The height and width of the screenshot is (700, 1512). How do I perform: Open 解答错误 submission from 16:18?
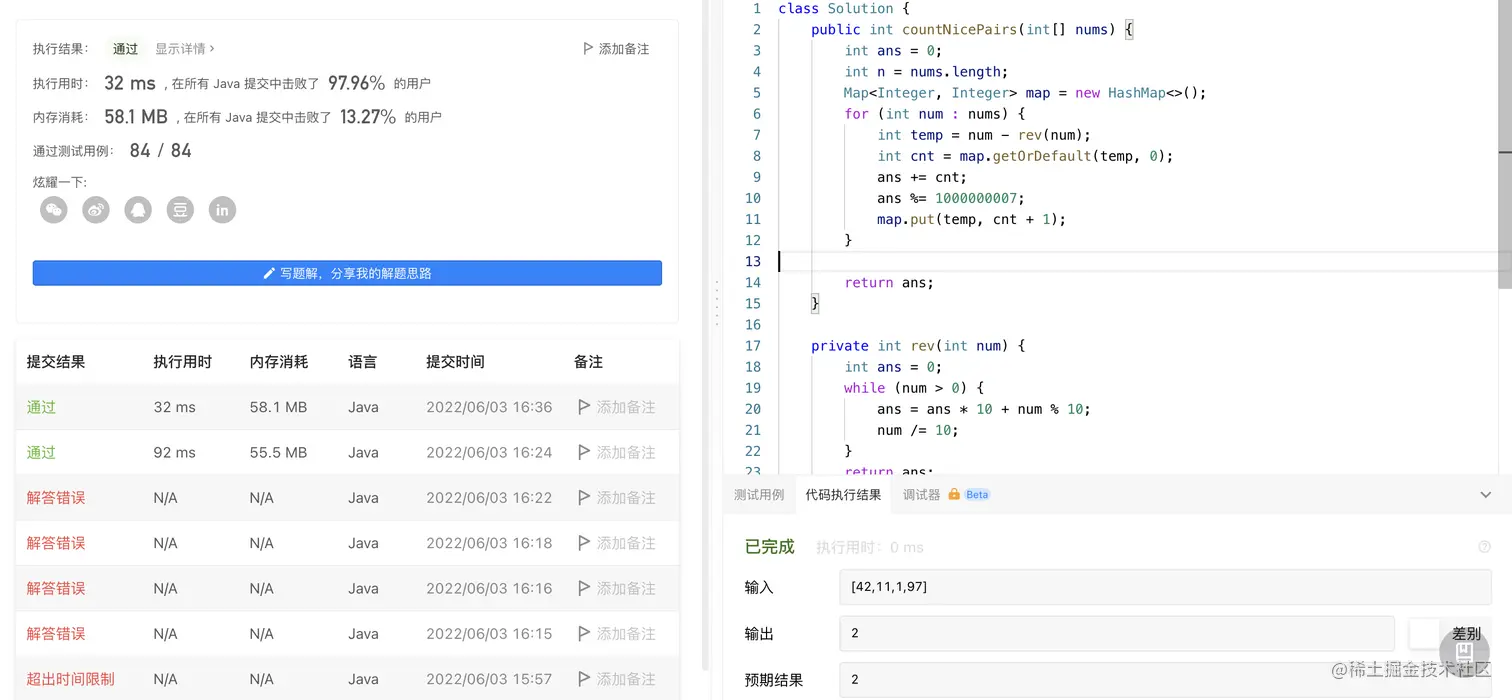click(x=56, y=543)
